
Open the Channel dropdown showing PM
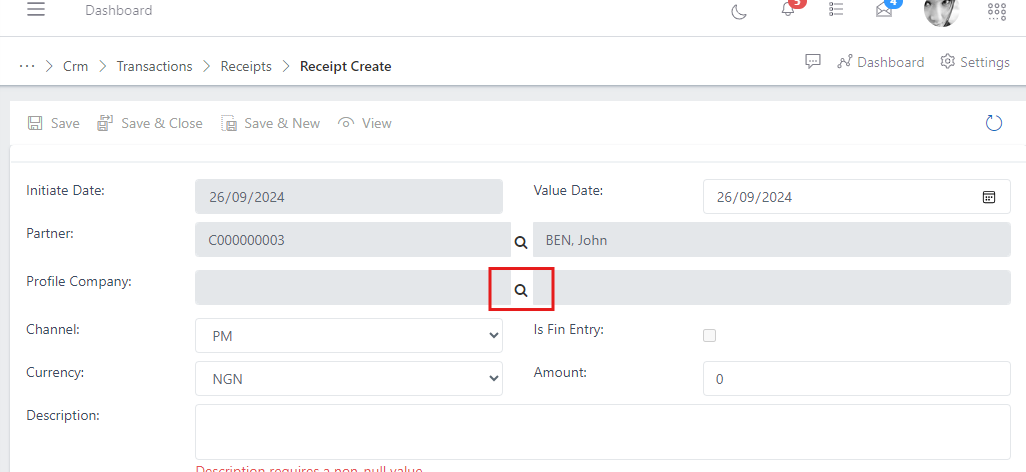click(349, 336)
